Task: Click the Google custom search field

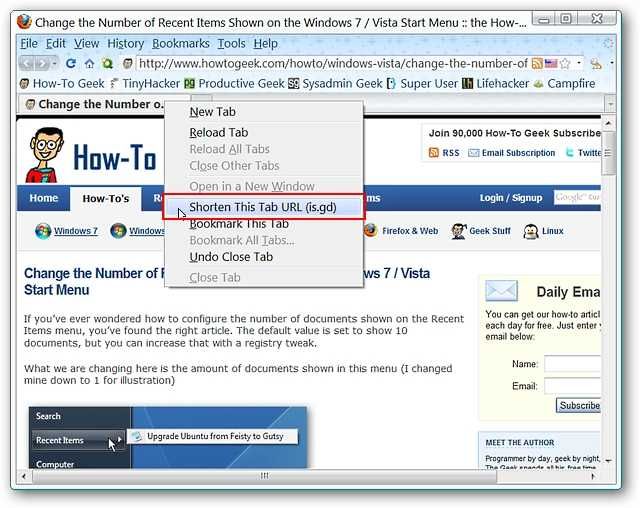Action: [577, 197]
